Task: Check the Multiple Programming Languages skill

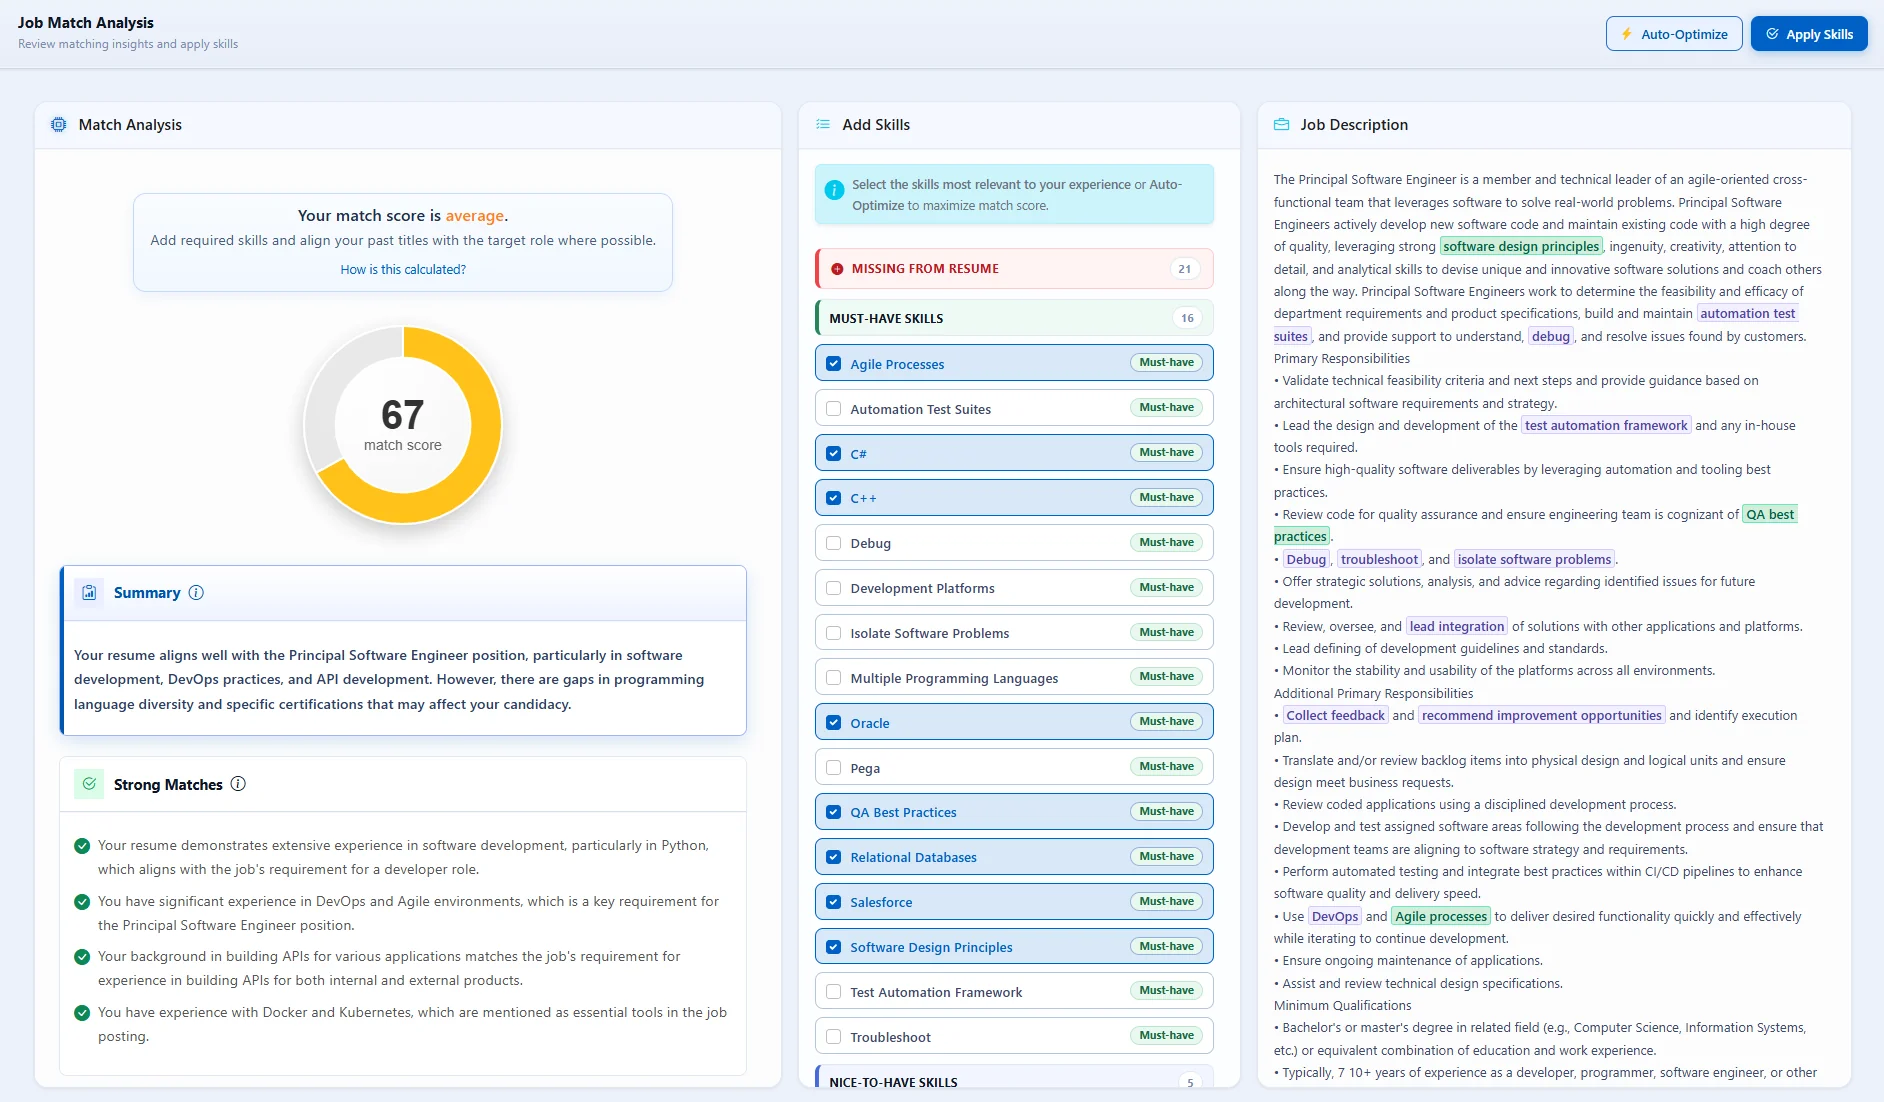Action: click(834, 678)
